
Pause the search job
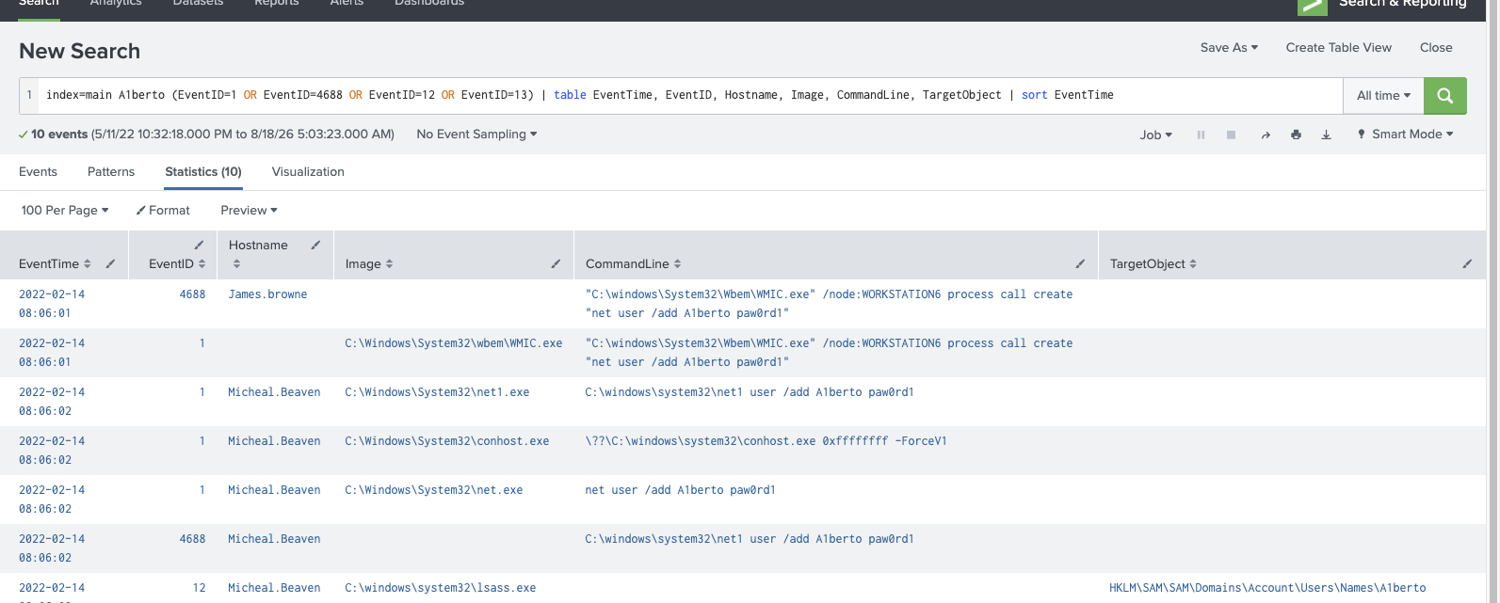coord(1201,135)
